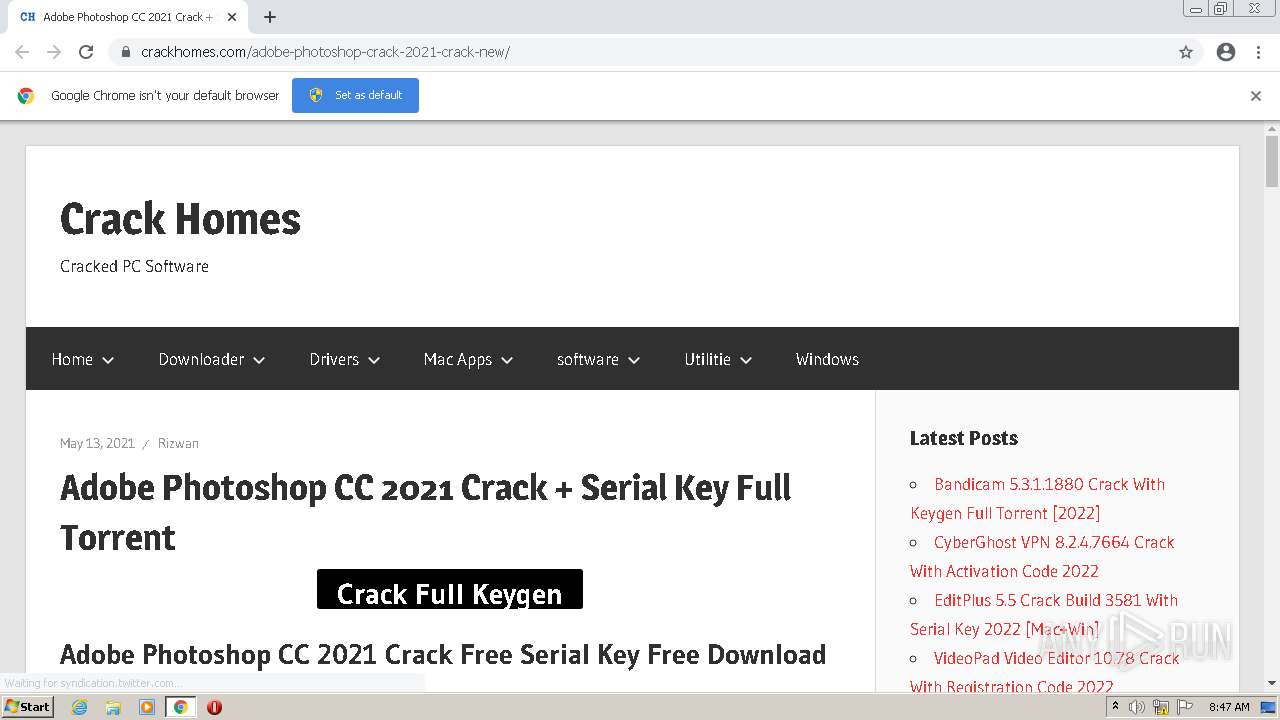The width and height of the screenshot is (1280, 720).
Task: Open author Rizwan link
Action: 178,443
